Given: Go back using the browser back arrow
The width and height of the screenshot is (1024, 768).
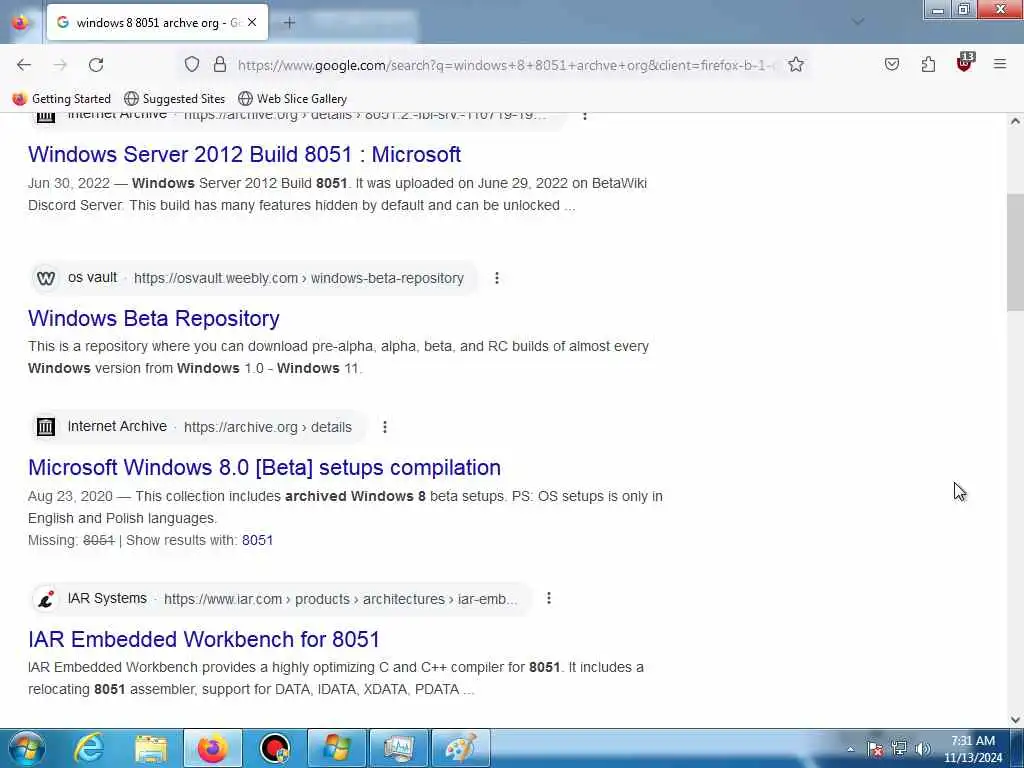Looking at the screenshot, I should click(24, 65).
